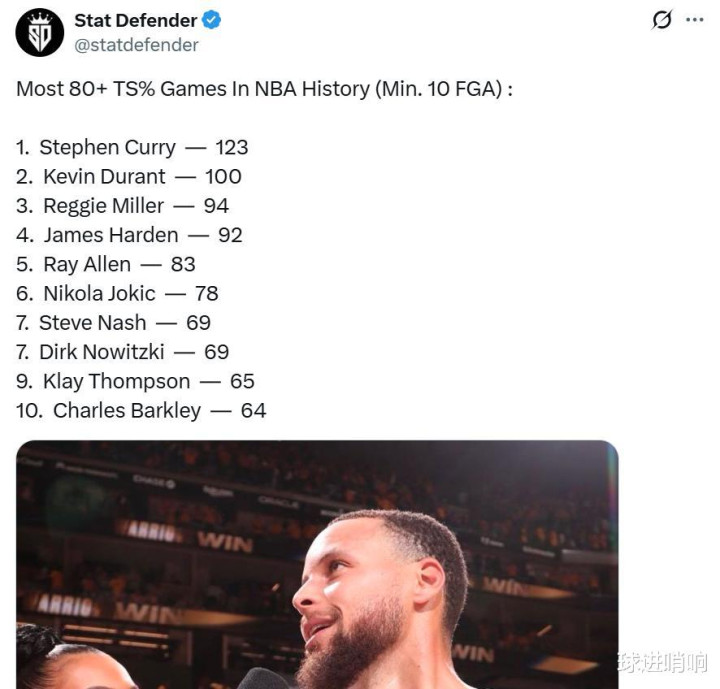Click the blue verified badge
The height and width of the screenshot is (689, 720).
tap(212, 20)
